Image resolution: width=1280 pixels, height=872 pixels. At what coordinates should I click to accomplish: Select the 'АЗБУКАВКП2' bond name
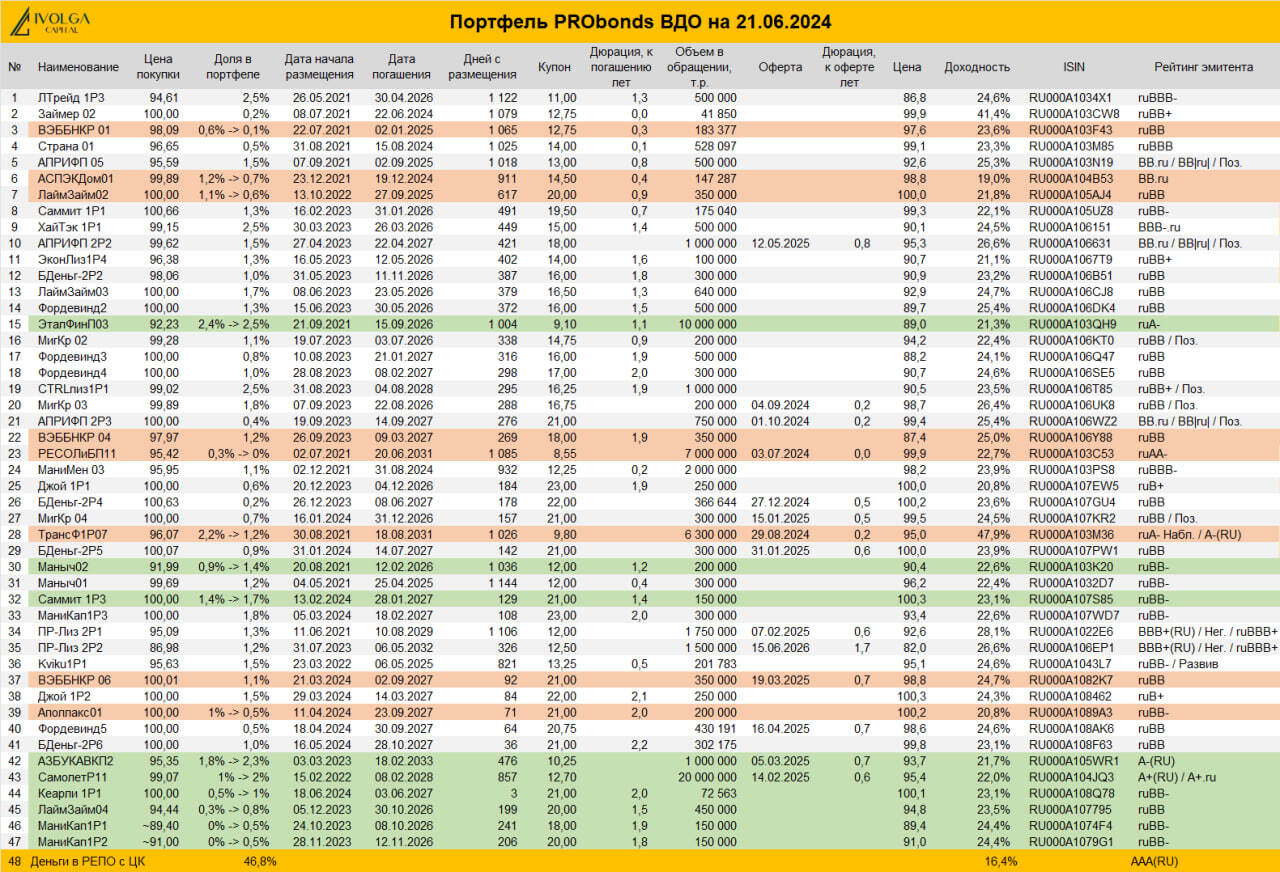click(78, 760)
